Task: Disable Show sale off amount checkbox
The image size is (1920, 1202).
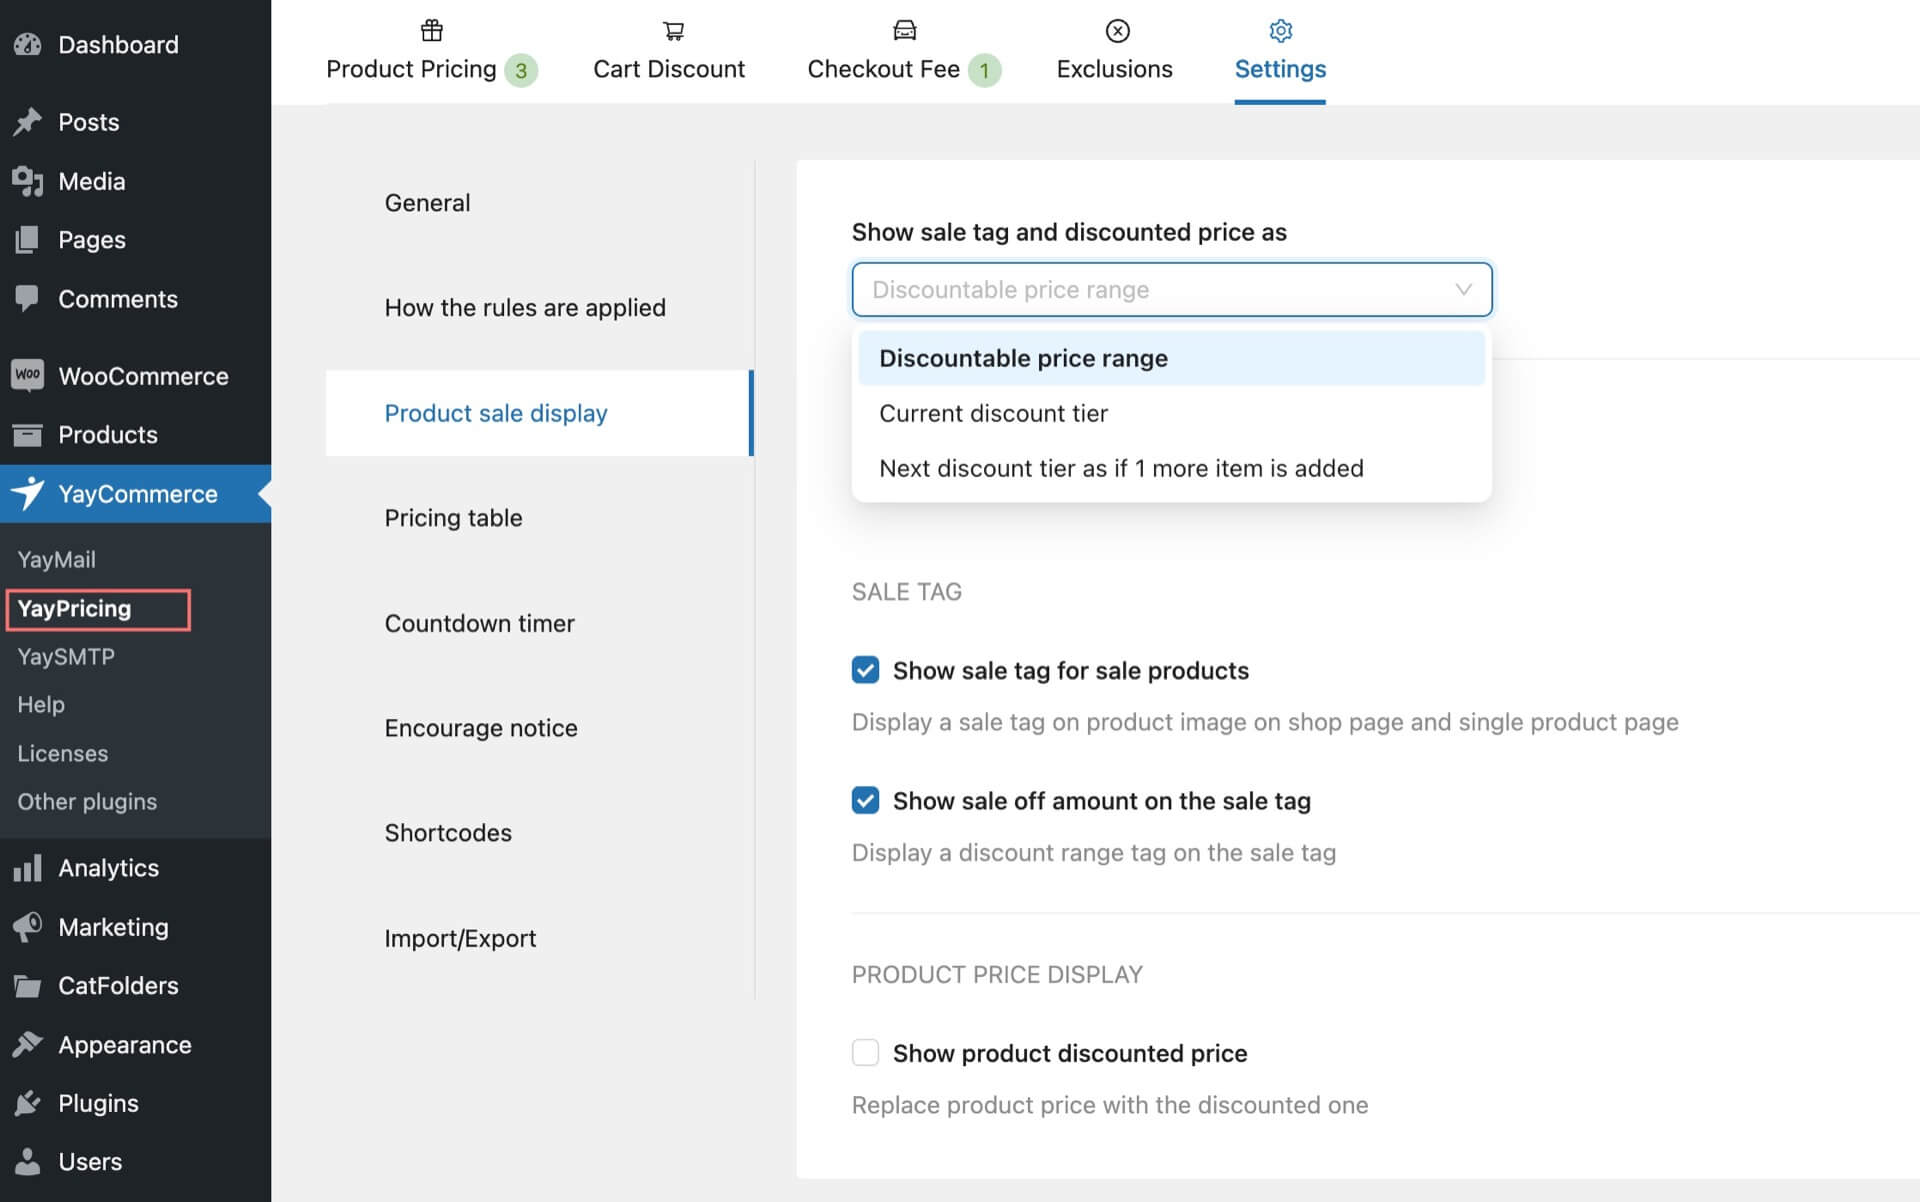Action: tap(865, 801)
